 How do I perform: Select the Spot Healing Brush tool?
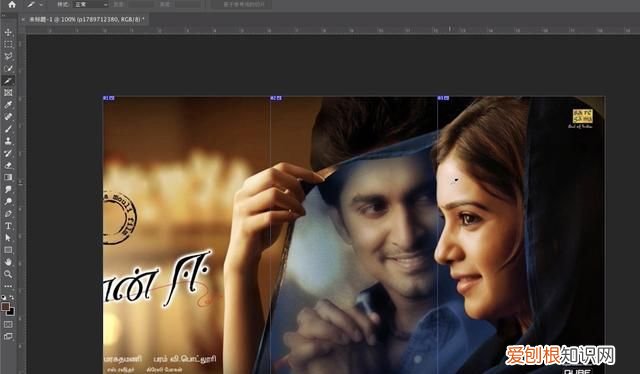coord(8,117)
